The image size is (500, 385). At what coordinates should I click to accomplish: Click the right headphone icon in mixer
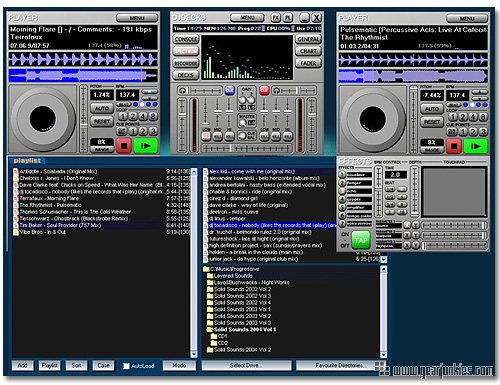click(277, 90)
